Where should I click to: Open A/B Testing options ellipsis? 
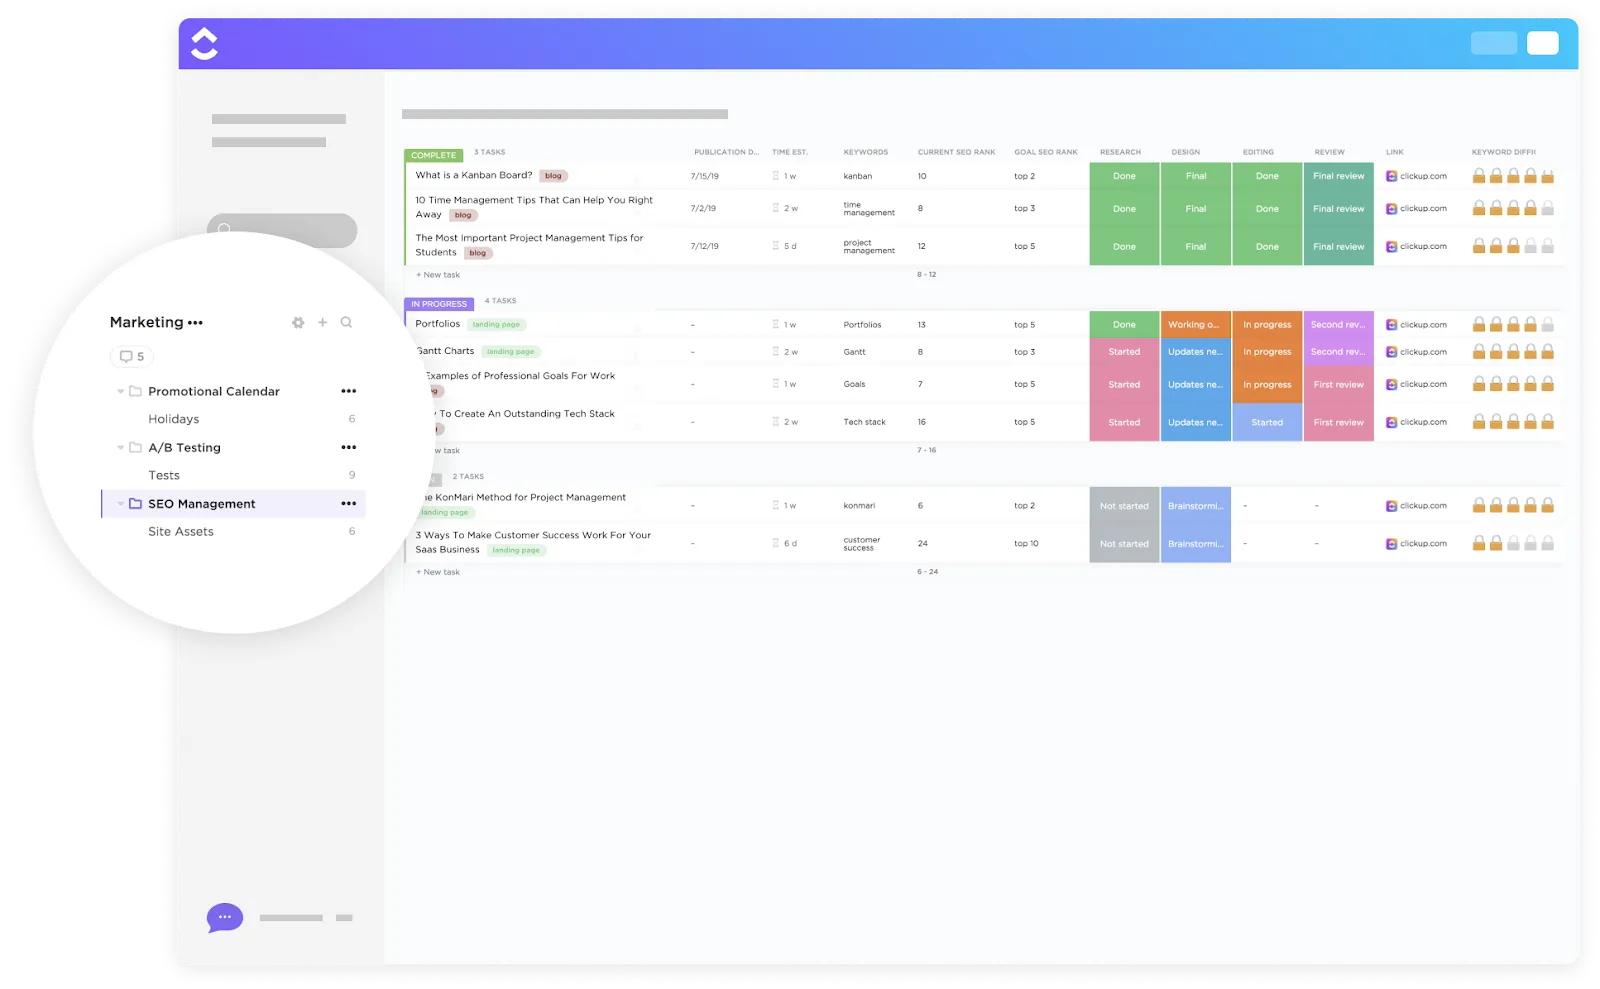click(x=348, y=447)
